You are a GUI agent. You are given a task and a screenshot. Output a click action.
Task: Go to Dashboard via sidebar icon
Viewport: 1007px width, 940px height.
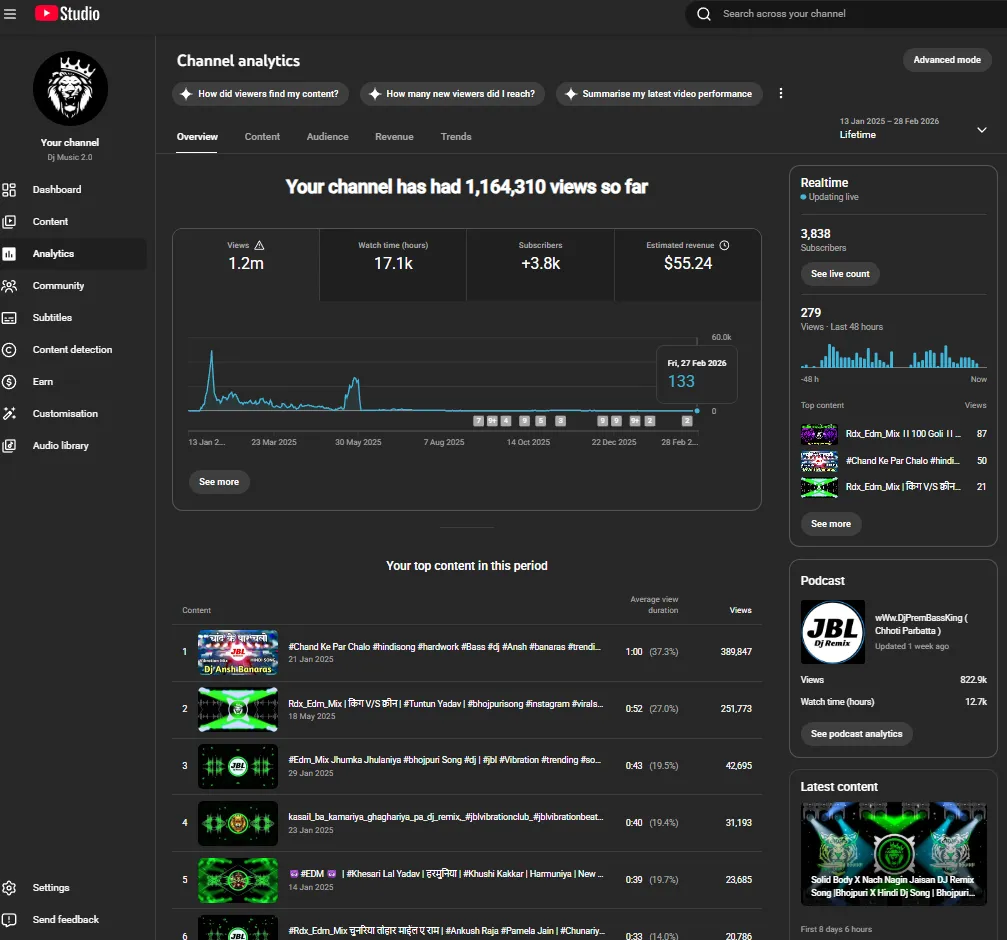coord(9,189)
